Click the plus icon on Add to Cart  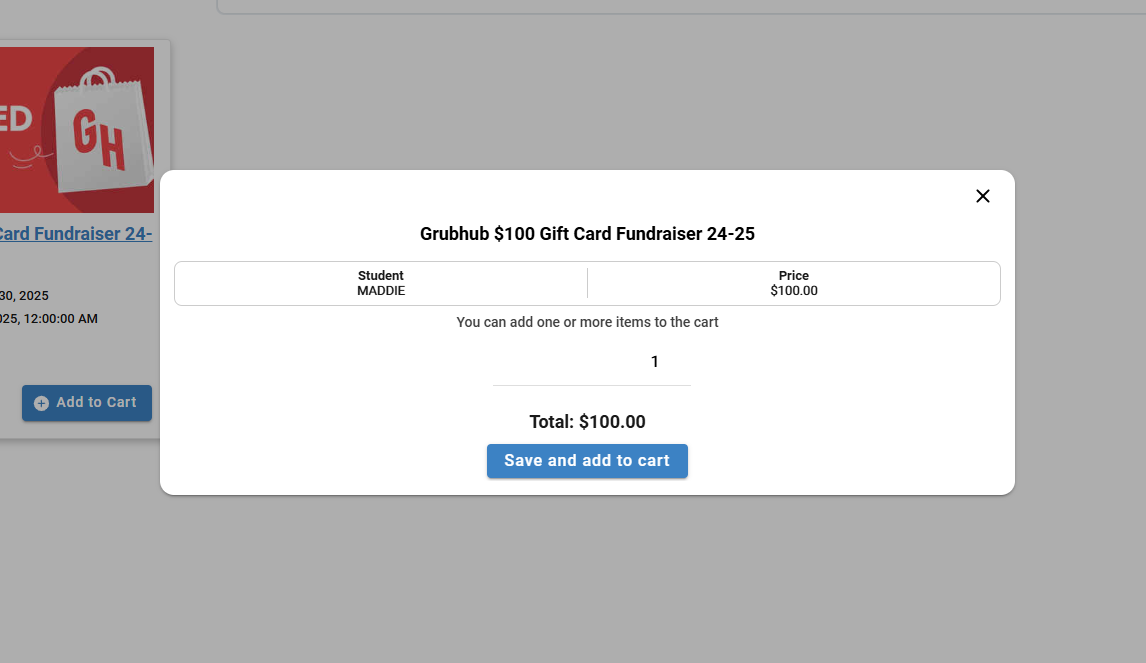click(41, 403)
